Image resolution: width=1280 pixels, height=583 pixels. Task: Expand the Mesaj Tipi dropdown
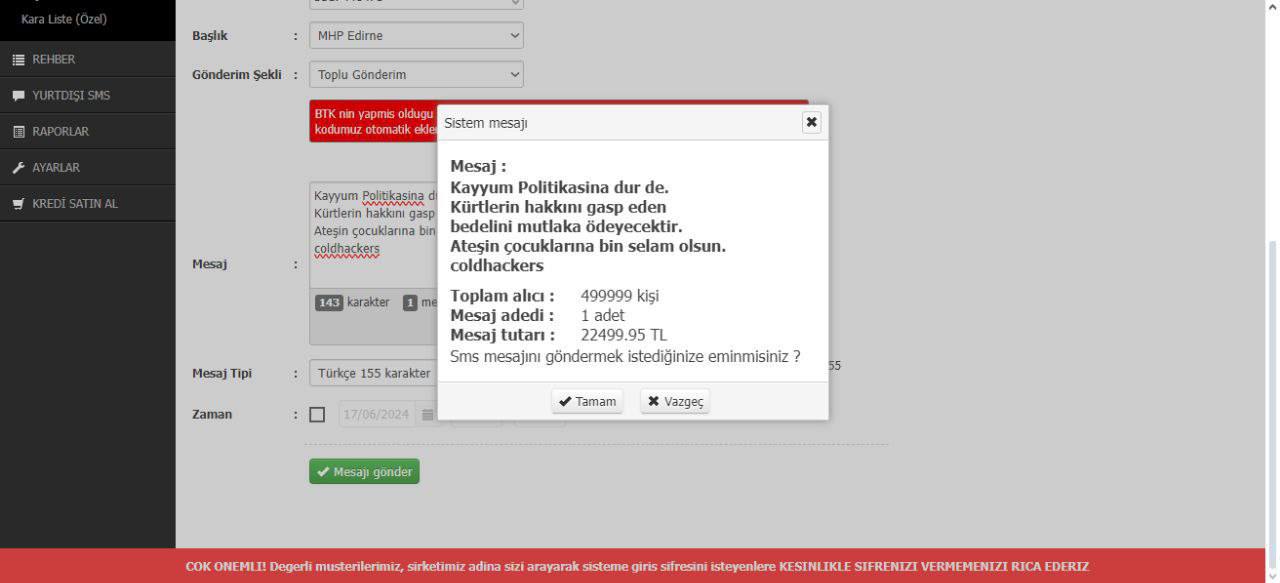(372, 373)
